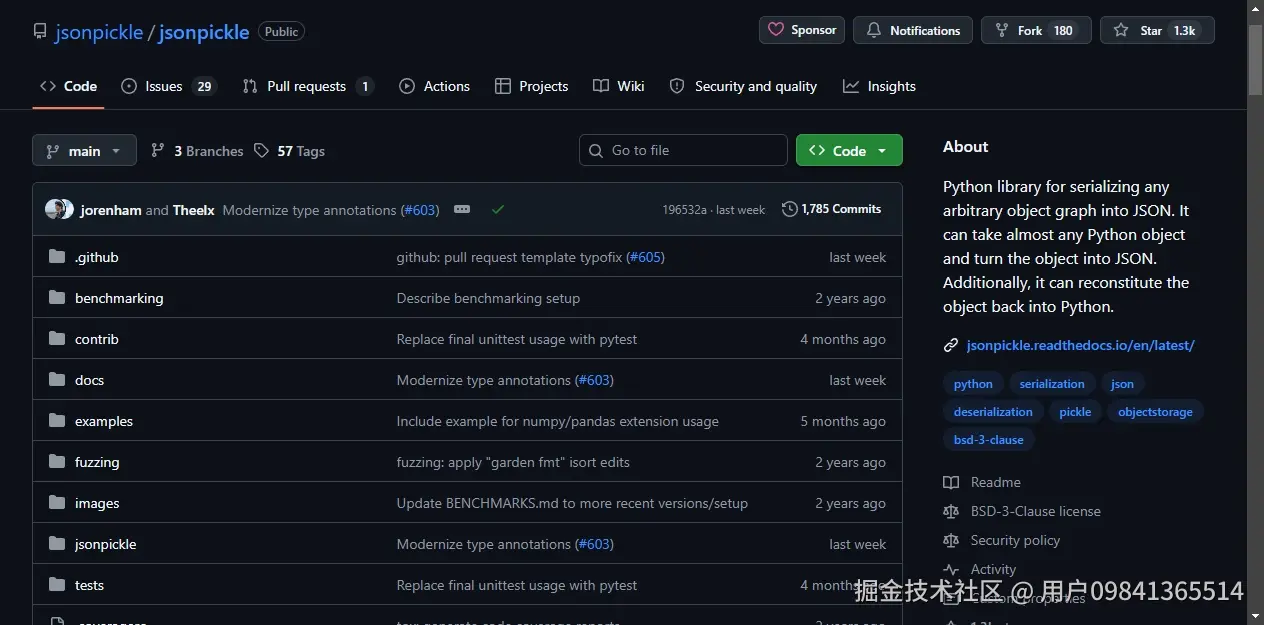Open the Projects tab
Image resolution: width=1264 pixels, height=625 pixels.
(531, 86)
